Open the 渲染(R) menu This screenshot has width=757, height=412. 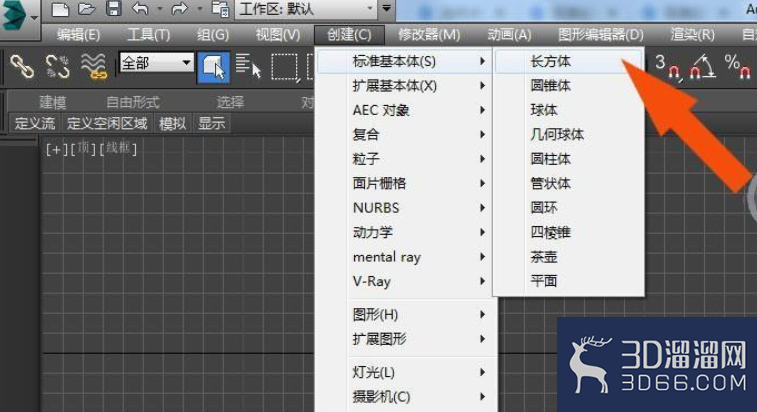tap(692, 35)
